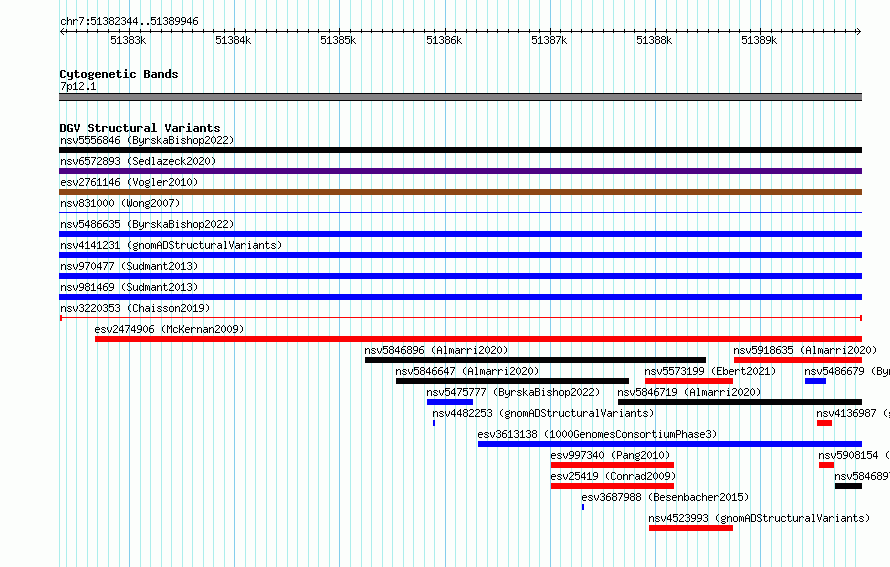This screenshot has width=890, height=567.
Task: Open the nsv4136987 variant label
Action: [x=853, y=413]
